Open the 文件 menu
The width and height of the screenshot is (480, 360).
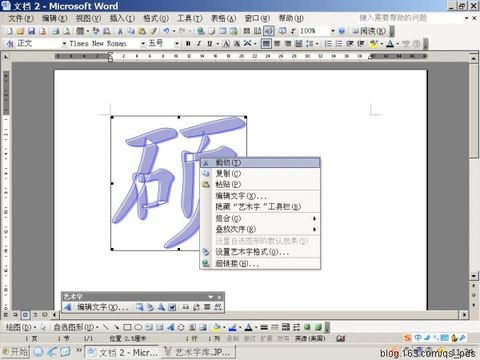(x=21, y=18)
